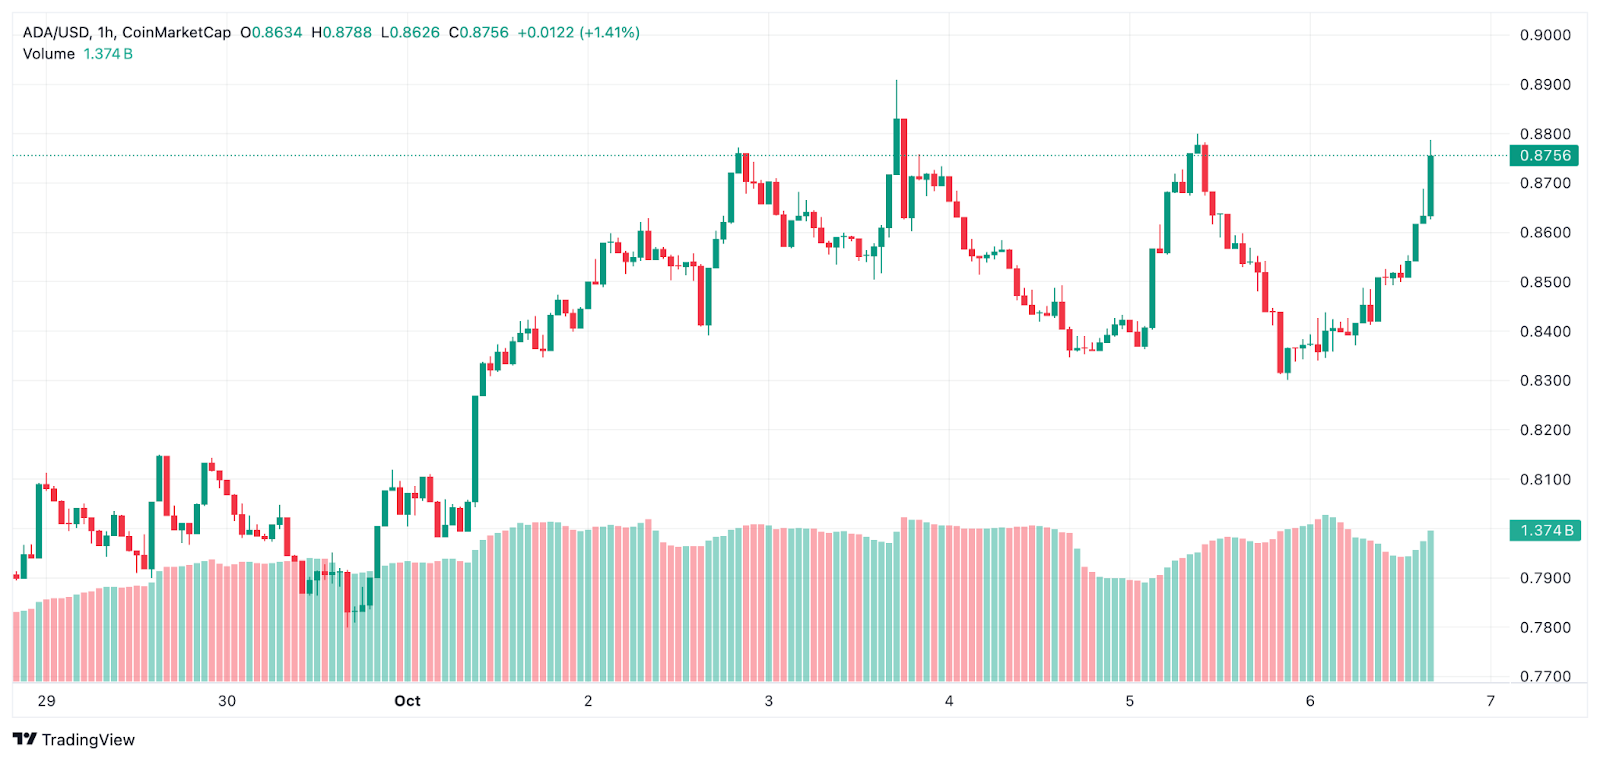
Task: Select the Oct date label
Action: click(x=407, y=701)
